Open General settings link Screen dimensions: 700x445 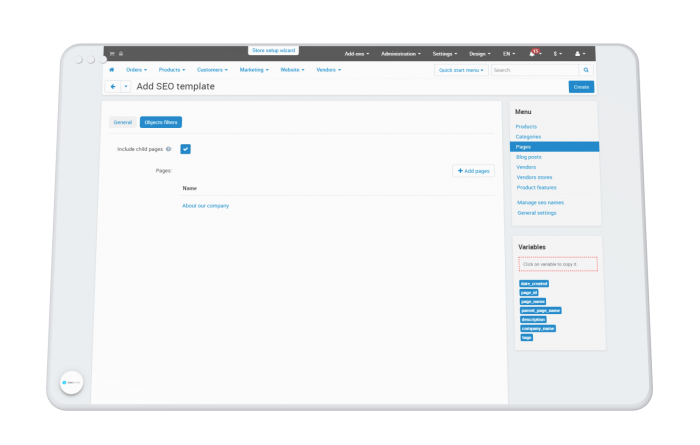coord(537,213)
